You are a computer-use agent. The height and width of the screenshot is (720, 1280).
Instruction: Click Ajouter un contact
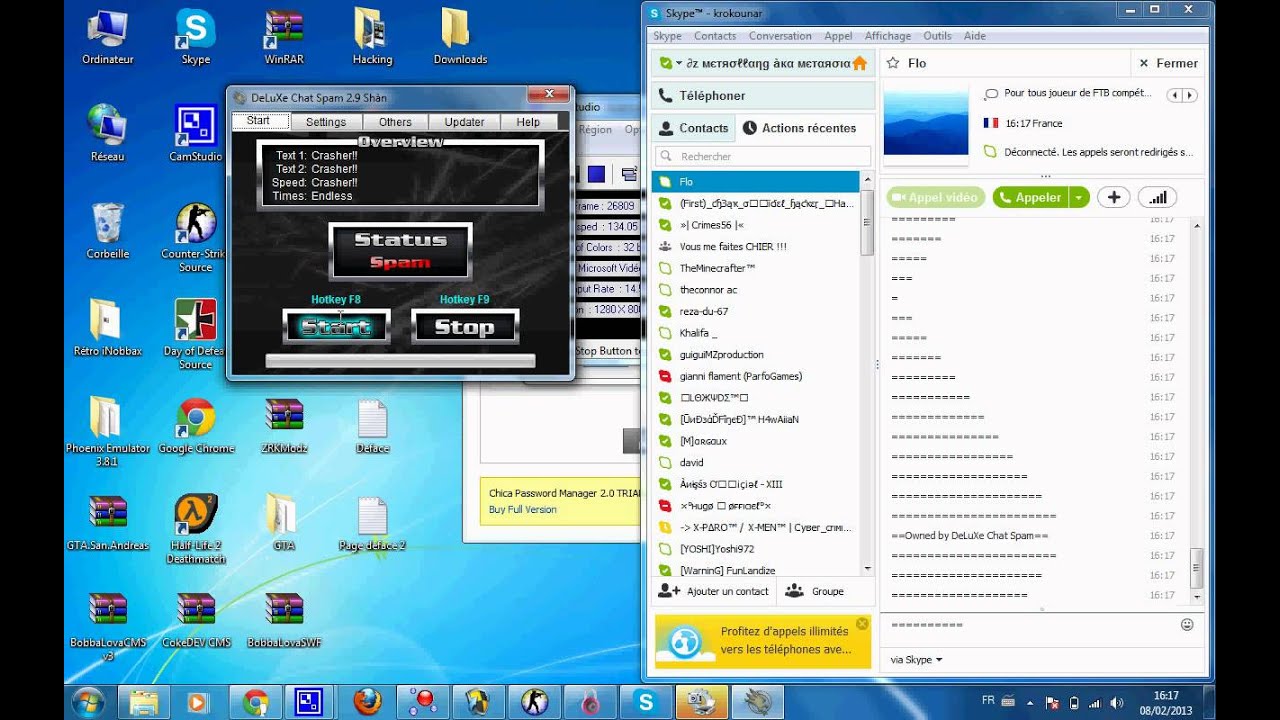click(714, 591)
